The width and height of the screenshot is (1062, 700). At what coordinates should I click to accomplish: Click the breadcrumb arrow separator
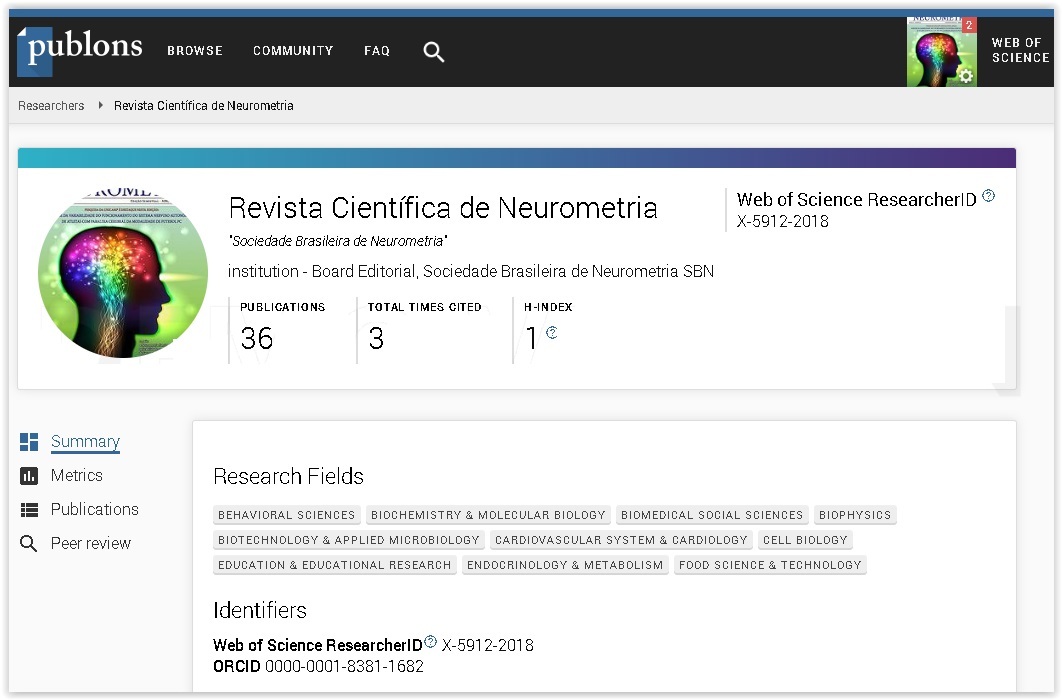[x=100, y=105]
